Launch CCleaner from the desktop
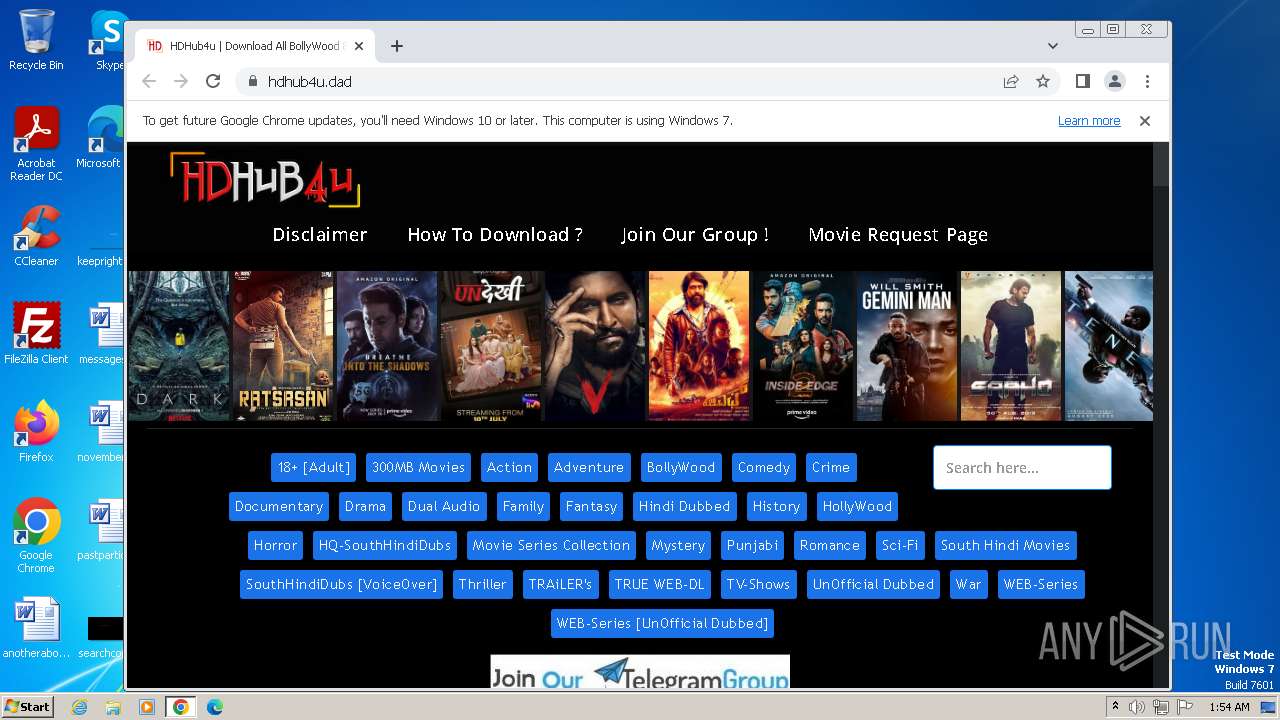 point(36,237)
